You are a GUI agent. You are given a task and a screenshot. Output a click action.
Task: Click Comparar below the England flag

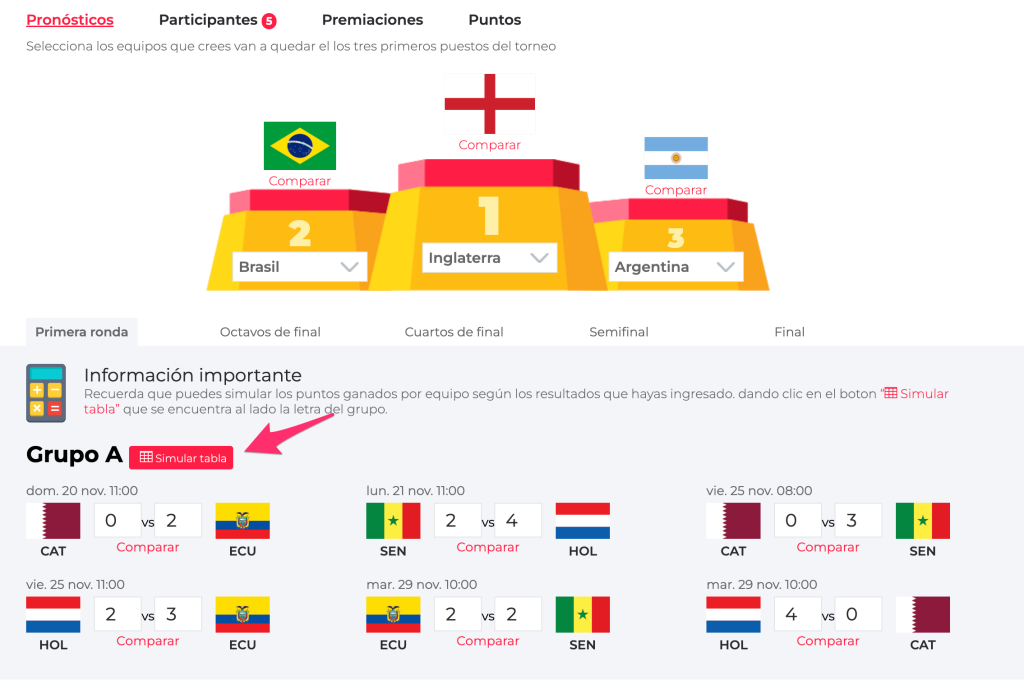coord(490,145)
